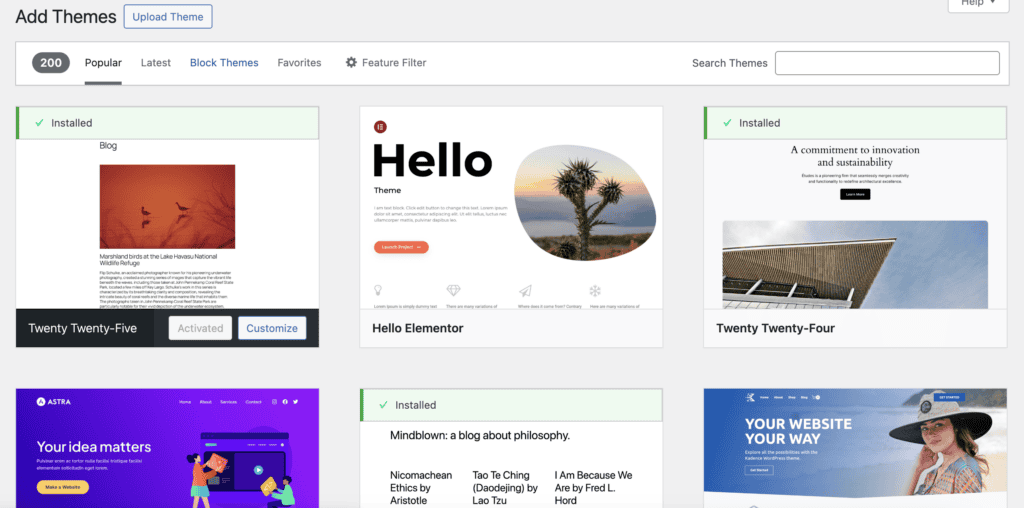The height and width of the screenshot is (508, 1024).
Task: Click the Add Themes page heading
Action: (66, 16)
